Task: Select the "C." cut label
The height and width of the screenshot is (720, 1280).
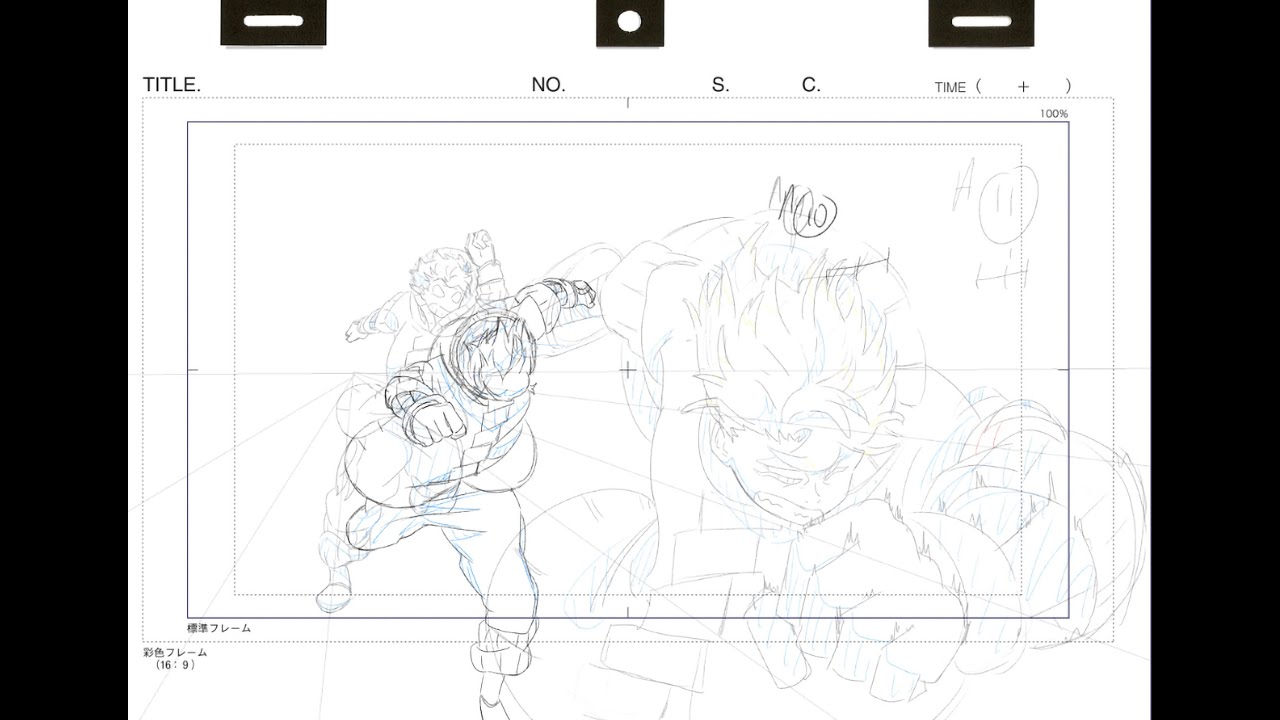Action: click(811, 86)
